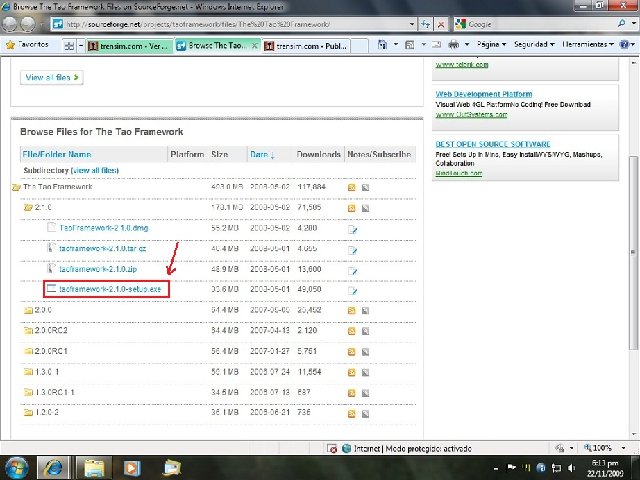This screenshot has width=640, height=480.
Task: Click the RSS feed icon for The Tao Framework row
Action: click(x=352, y=187)
